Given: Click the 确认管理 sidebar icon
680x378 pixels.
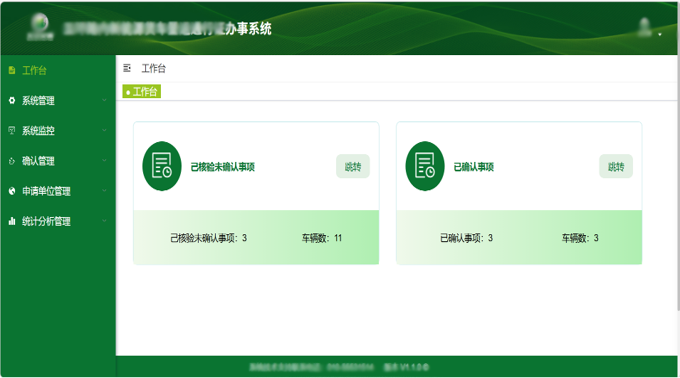Looking at the screenshot, I should click(x=12, y=161).
